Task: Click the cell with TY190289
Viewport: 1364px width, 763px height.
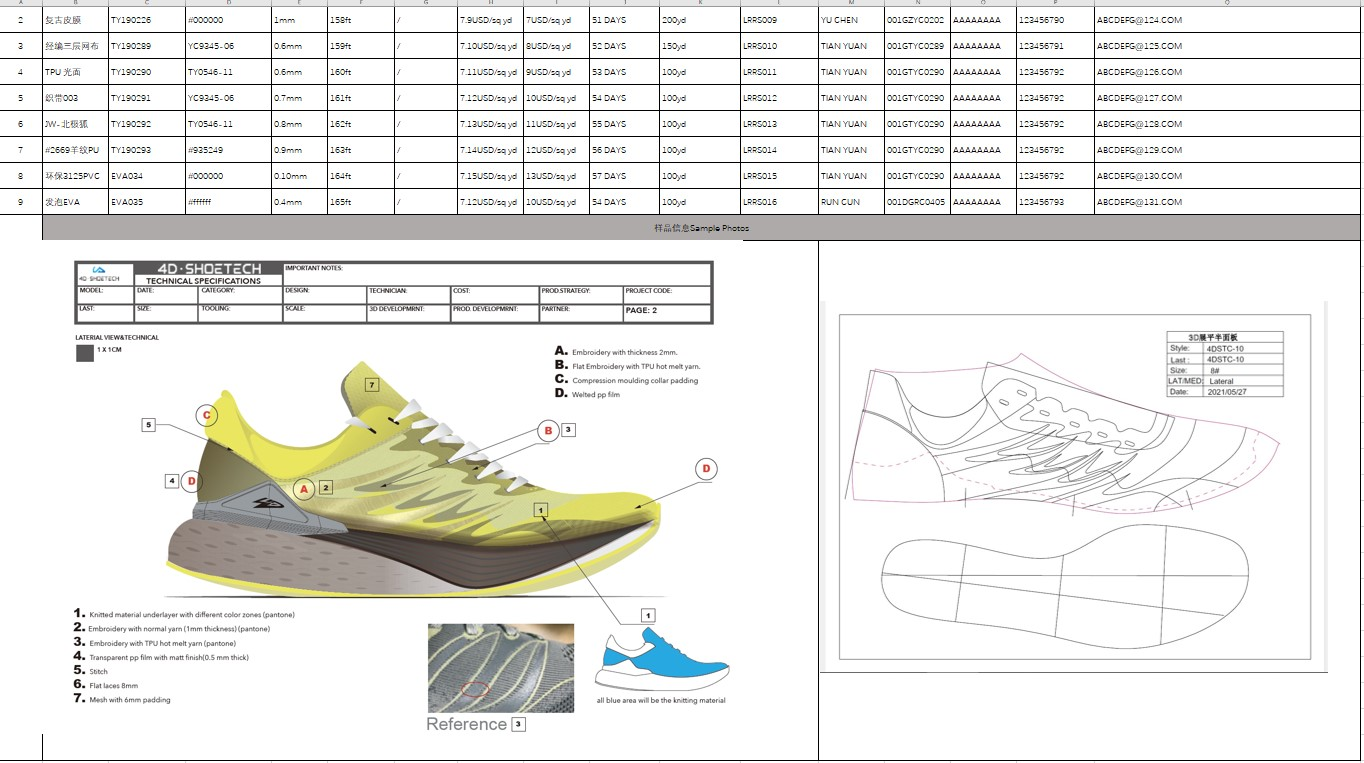Action: [146, 46]
